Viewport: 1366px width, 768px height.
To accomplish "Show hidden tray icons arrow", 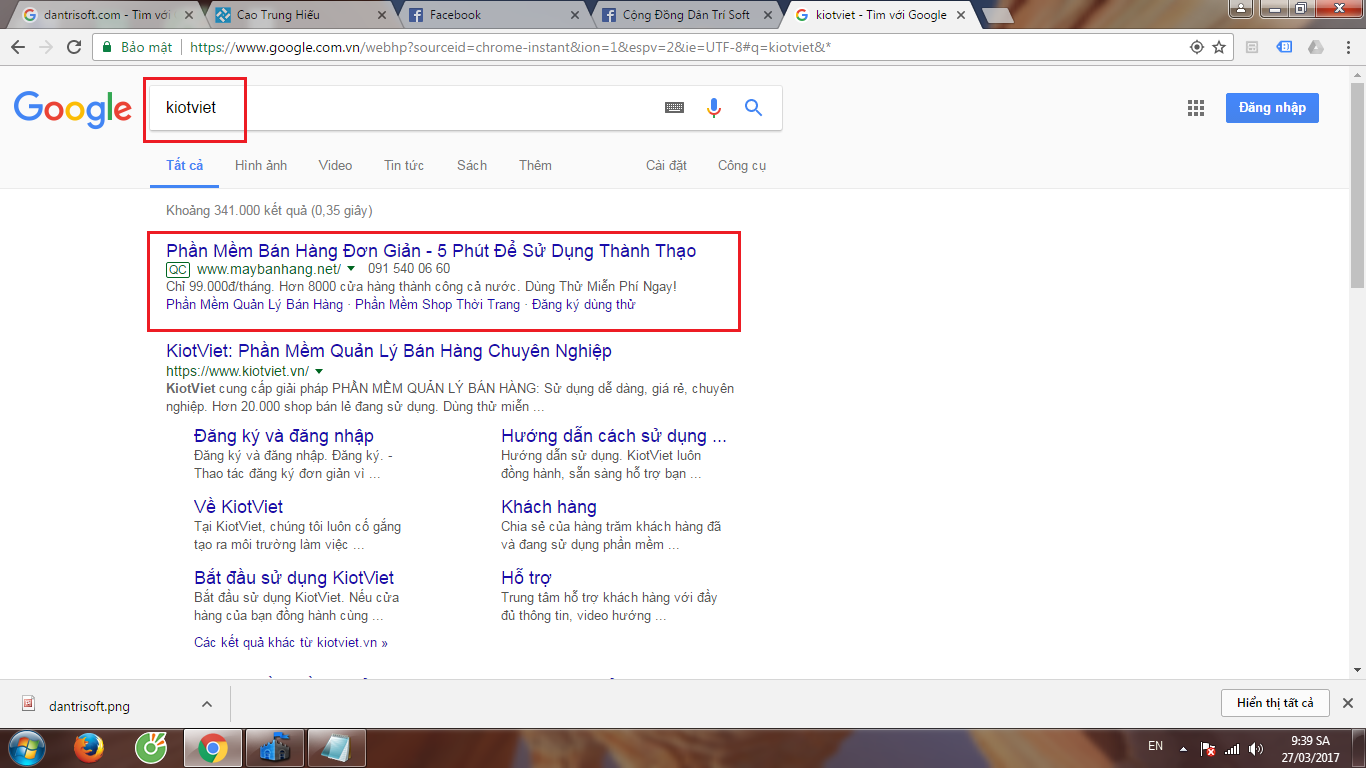I will click(1184, 748).
